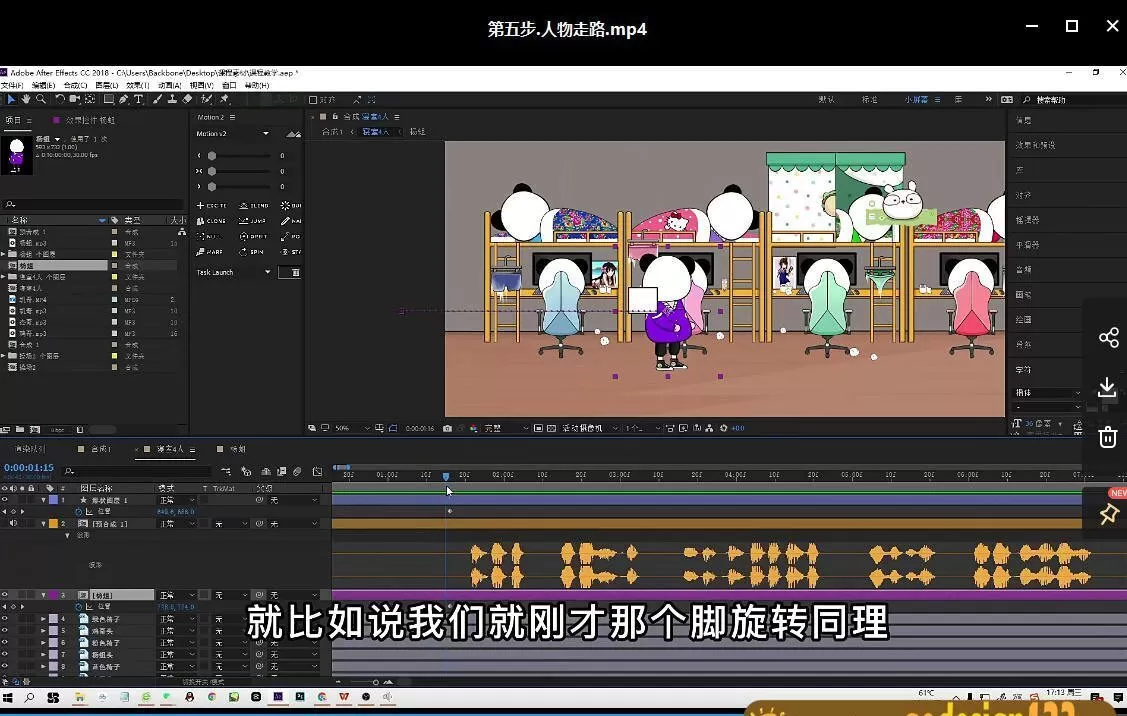This screenshot has width=1127, height=716.
Task: Enable audio for layer 2 in timeline
Action: tap(14, 524)
